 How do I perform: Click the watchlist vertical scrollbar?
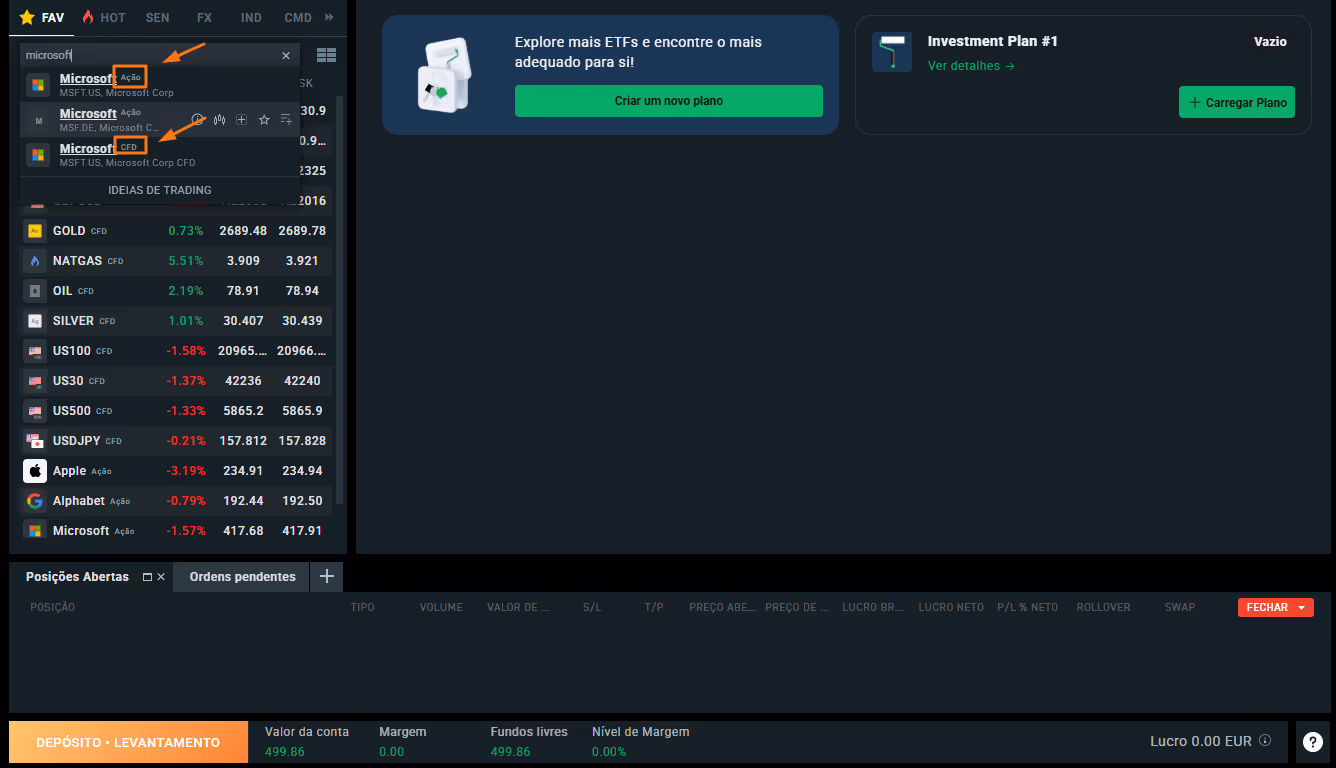340,300
